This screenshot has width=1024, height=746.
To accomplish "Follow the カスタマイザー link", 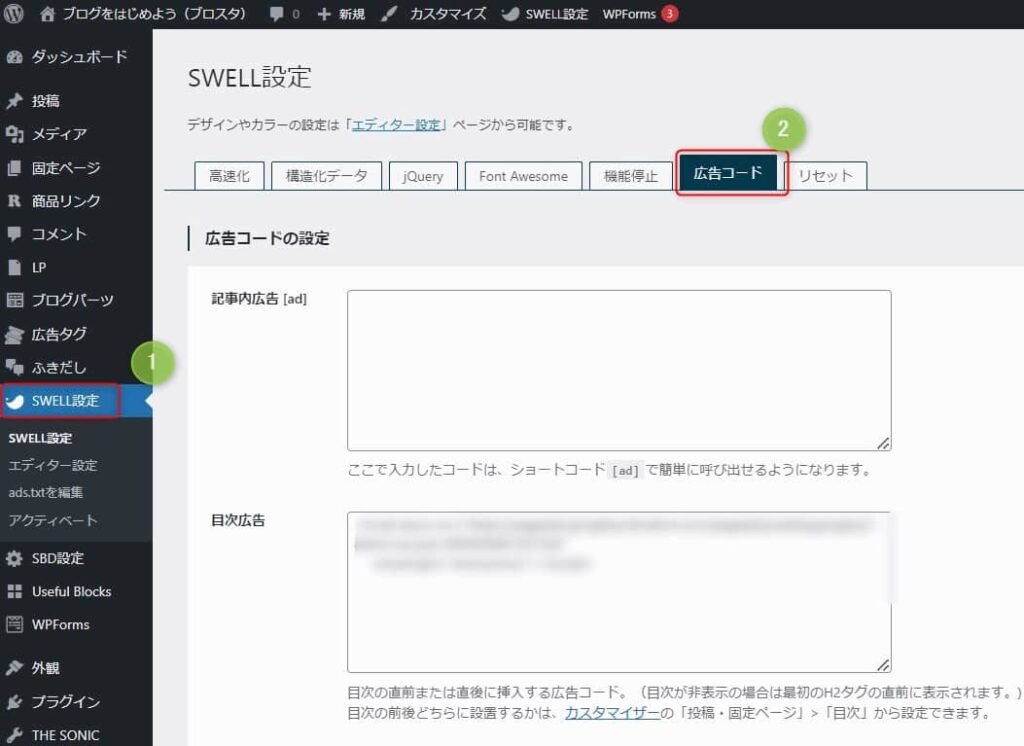I will click(x=612, y=712).
